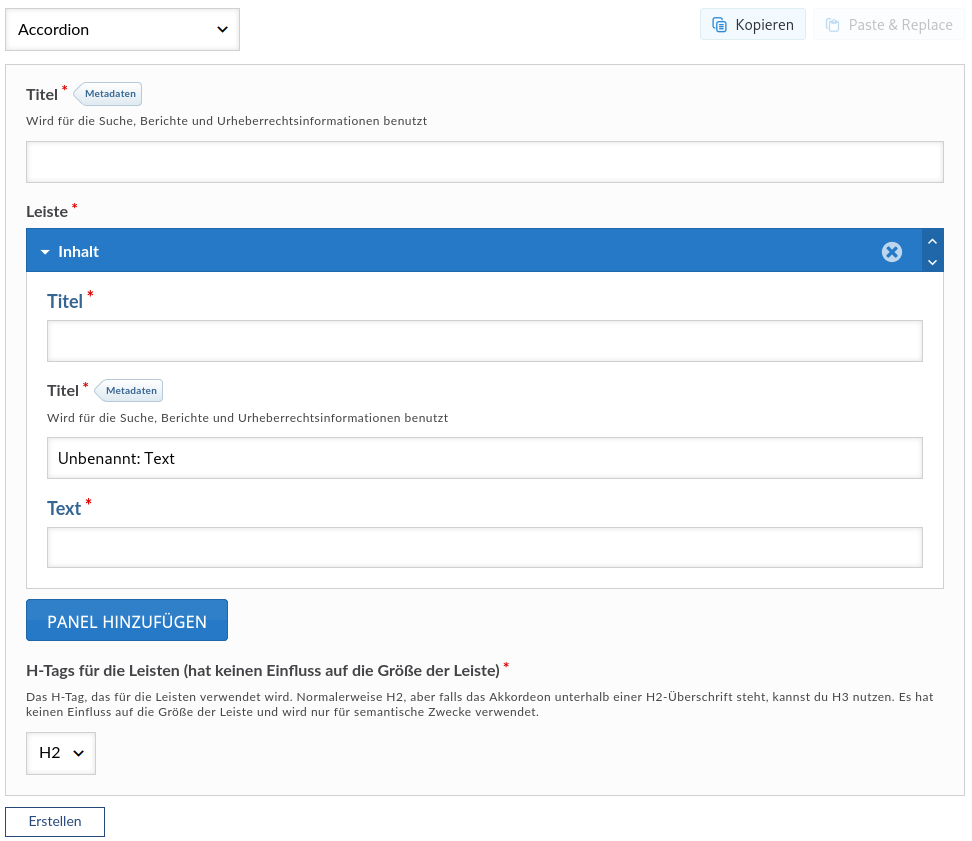Click the Paste & Replace button
Screen dimensions: 972x841
coord(888,25)
